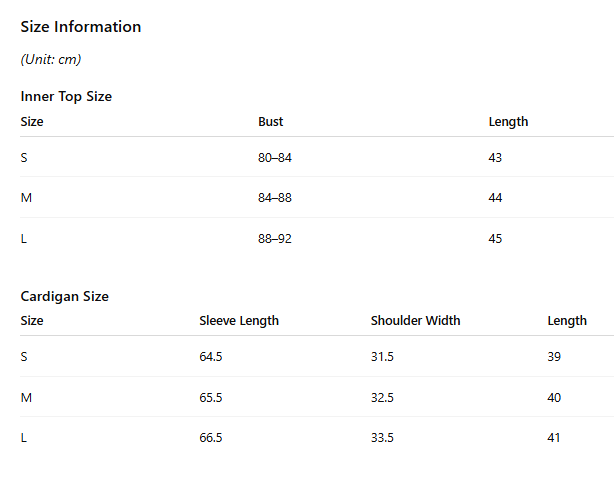Click the Inner Top Length column header
The width and height of the screenshot is (614, 484).
[x=508, y=122]
